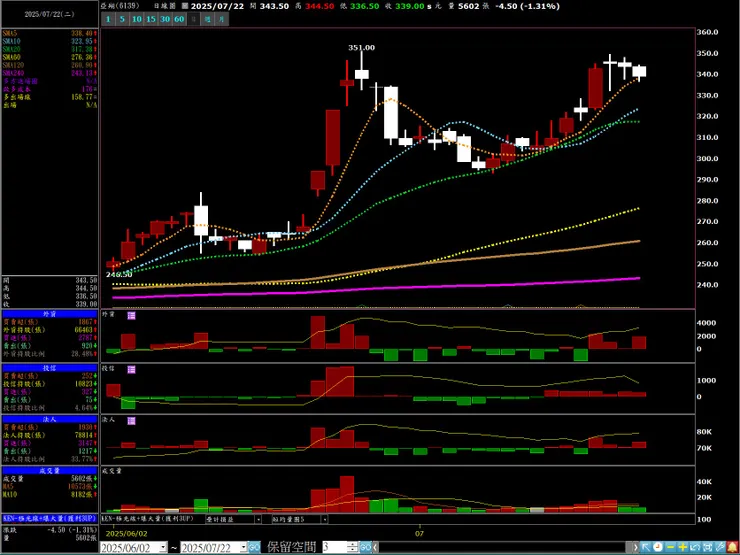Click the yellow plus zoom-in icon
Image resolution: width=740 pixels, height=555 pixels.
(x=682, y=547)
